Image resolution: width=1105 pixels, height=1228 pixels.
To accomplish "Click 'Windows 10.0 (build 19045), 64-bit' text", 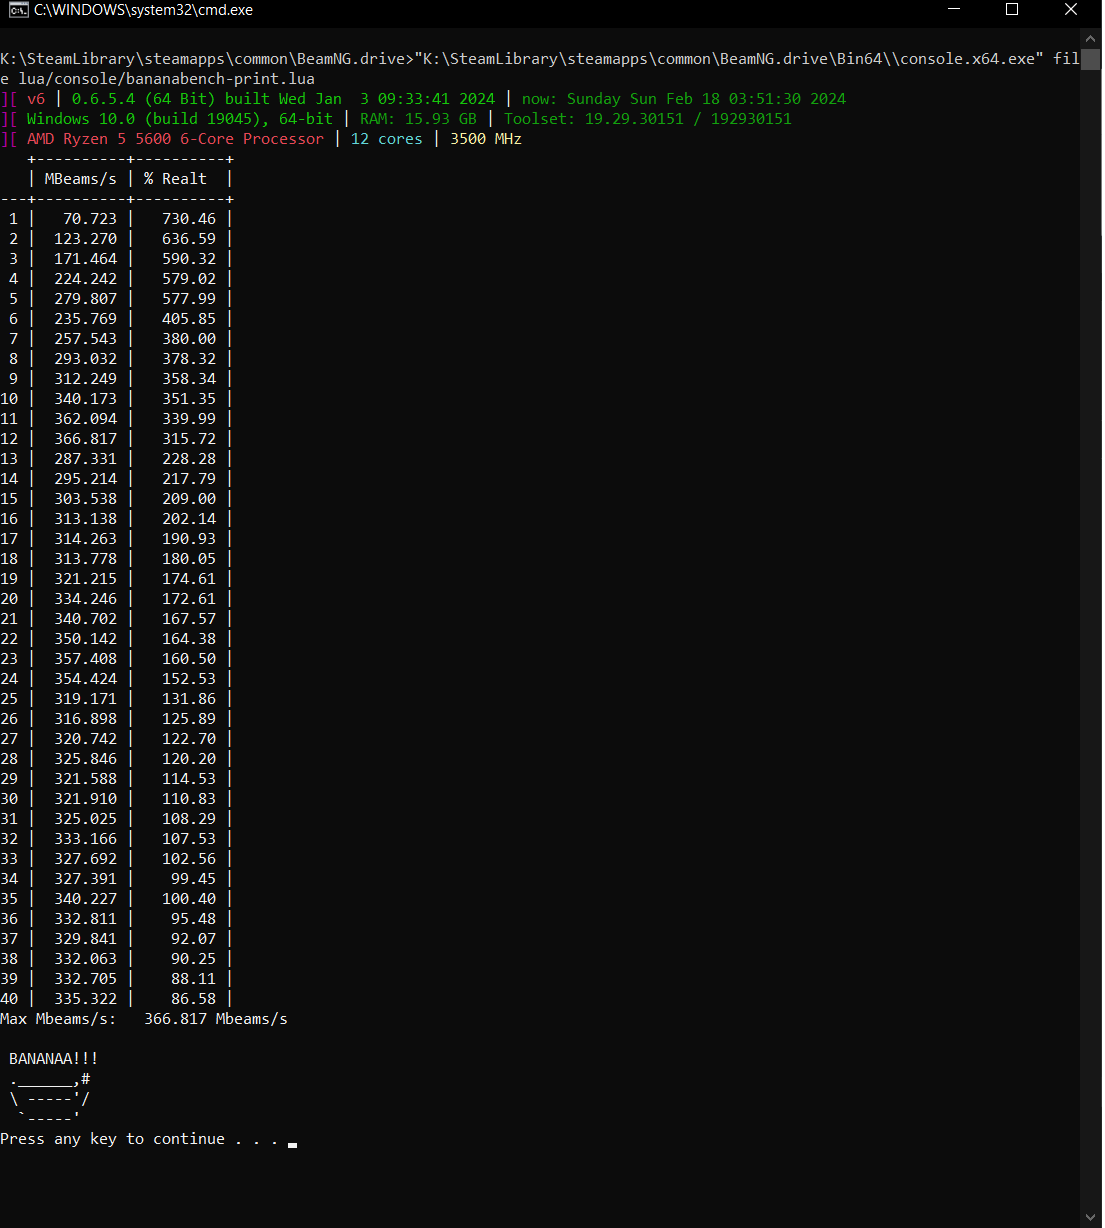I will 180,119.
